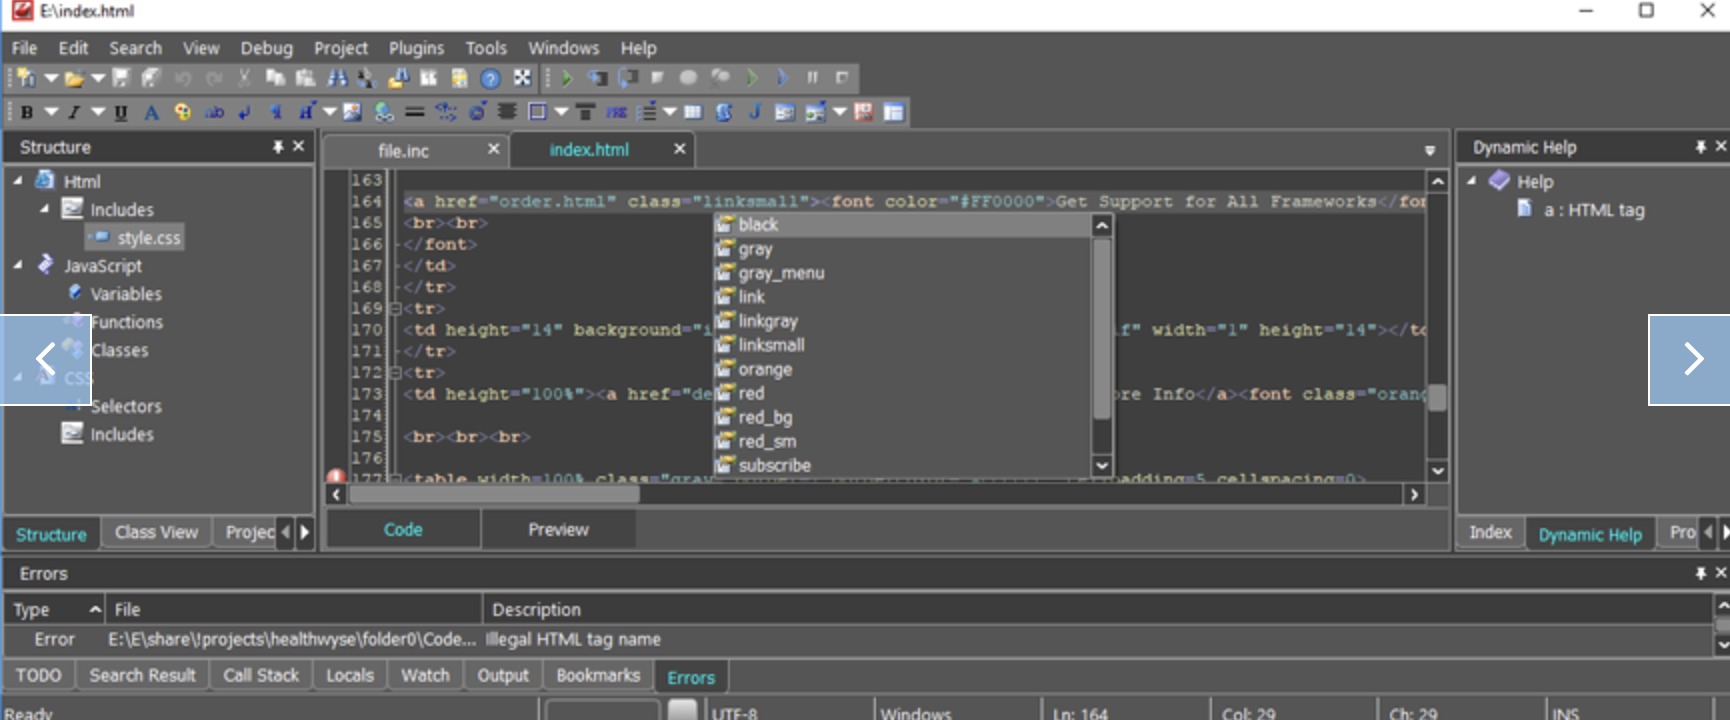
Task: Click the color palette icon
Action: point(182,112)
